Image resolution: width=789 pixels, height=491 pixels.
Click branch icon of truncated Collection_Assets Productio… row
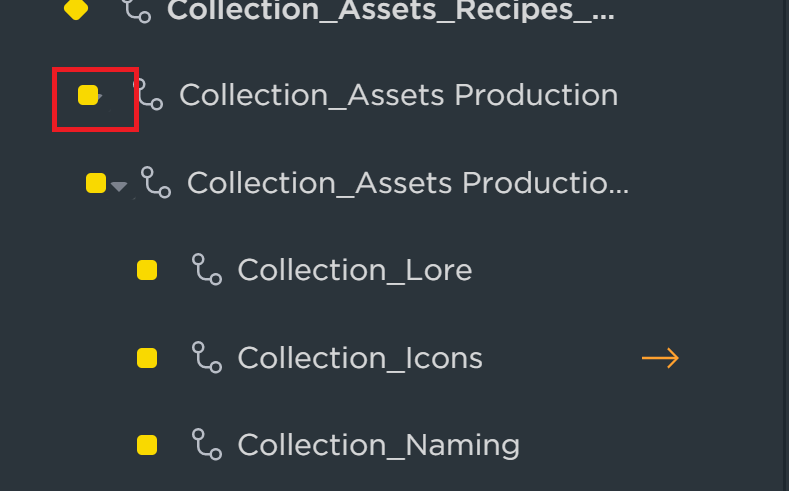point(156,183)
